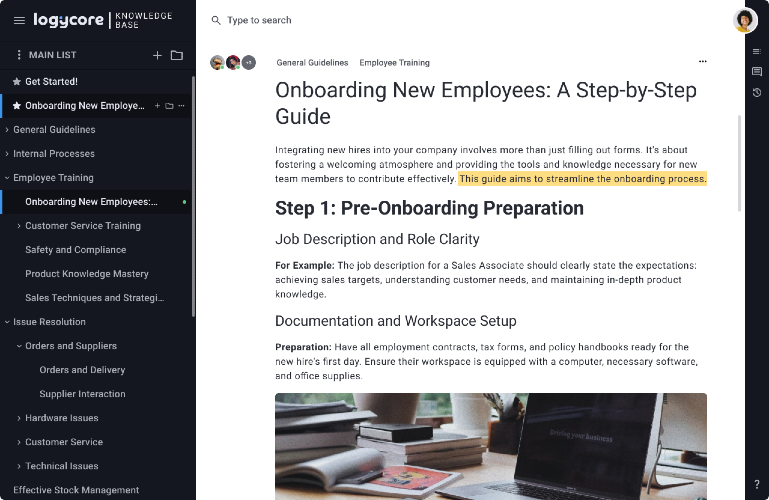Viewport: 769px width, 500px height.
Task: Click General Guidelines breadcrumb link
Action: point(312,63)
